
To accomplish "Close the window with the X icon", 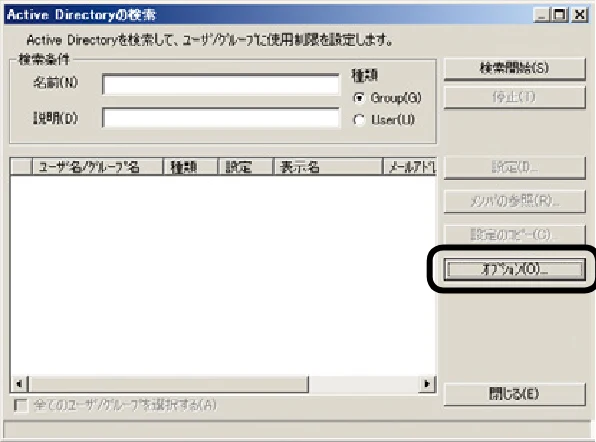I will click(580, 15).
